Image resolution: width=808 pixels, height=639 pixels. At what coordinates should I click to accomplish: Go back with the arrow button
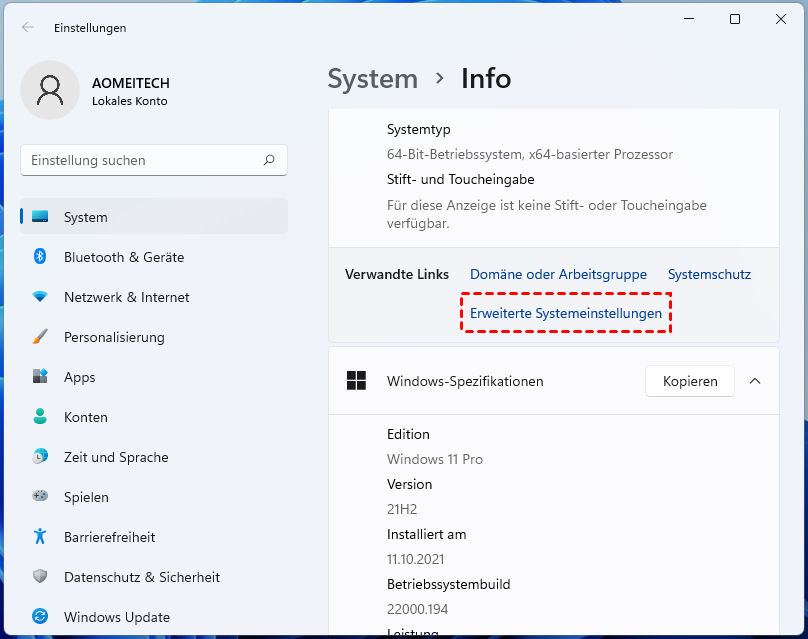27,28
